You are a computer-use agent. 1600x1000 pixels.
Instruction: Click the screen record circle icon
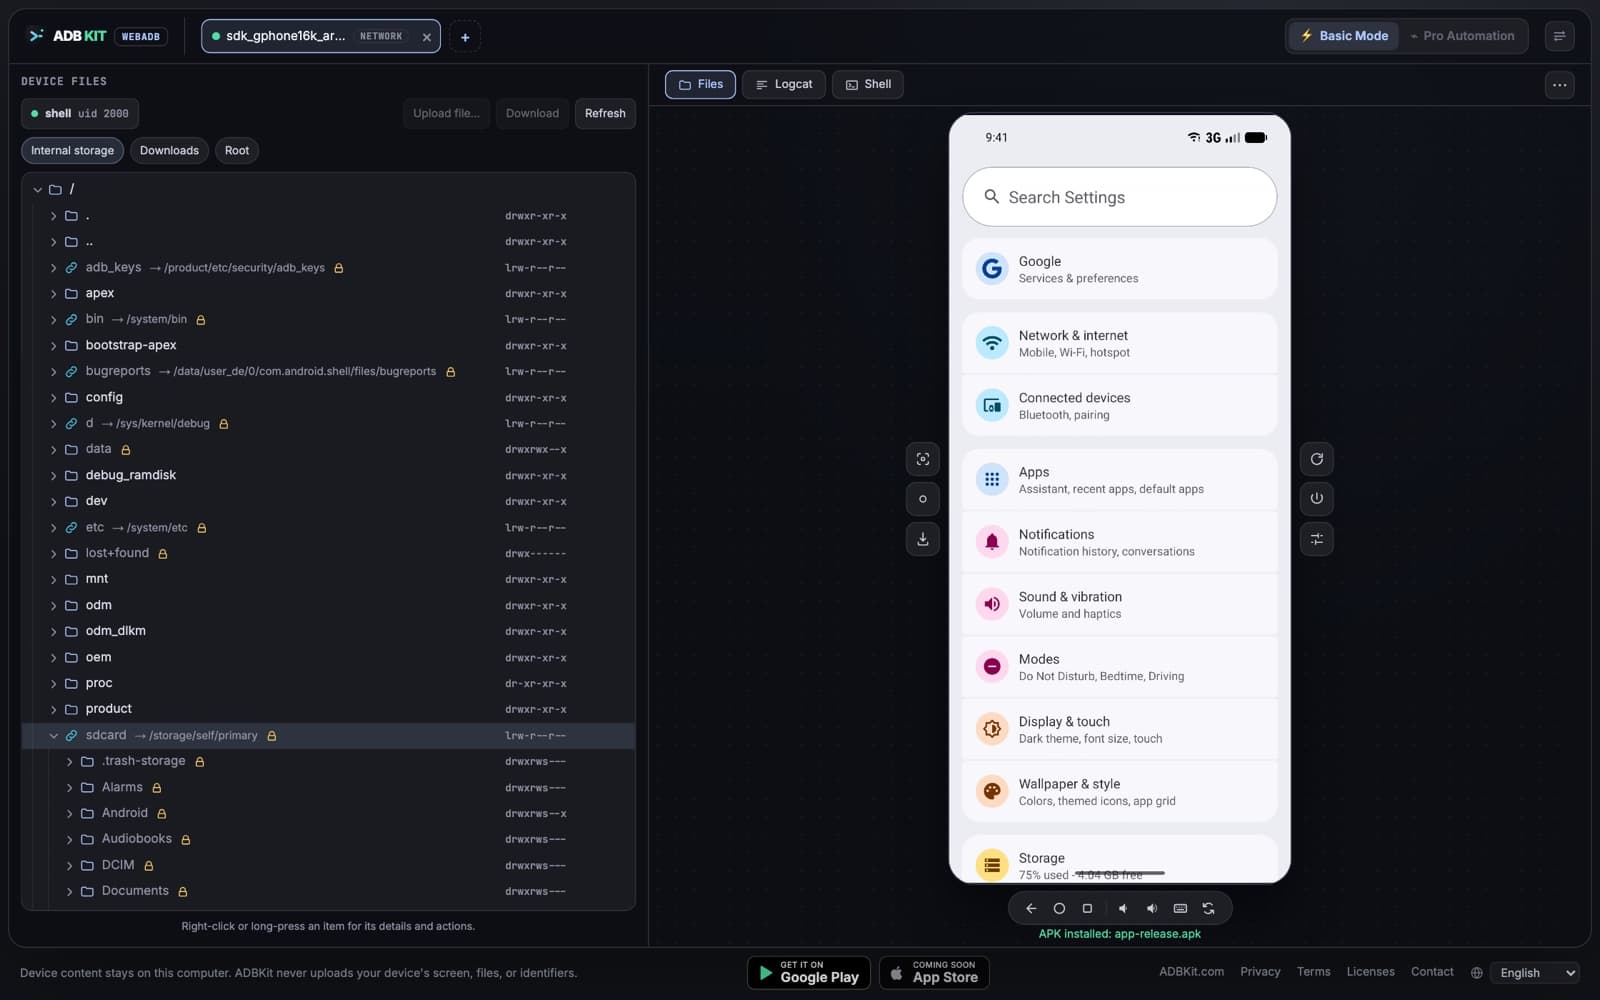922,499
